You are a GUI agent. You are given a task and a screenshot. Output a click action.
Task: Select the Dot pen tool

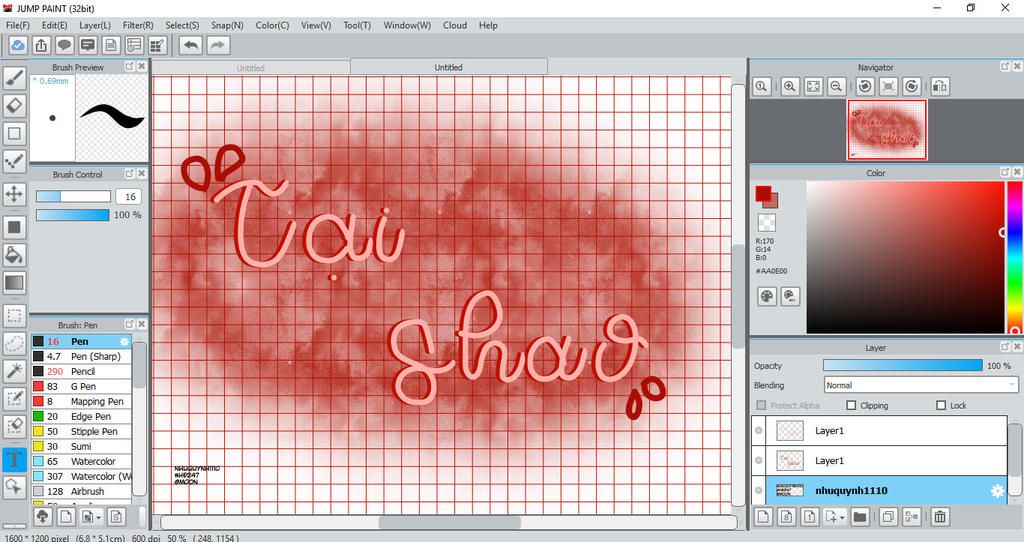coord(14,161)
